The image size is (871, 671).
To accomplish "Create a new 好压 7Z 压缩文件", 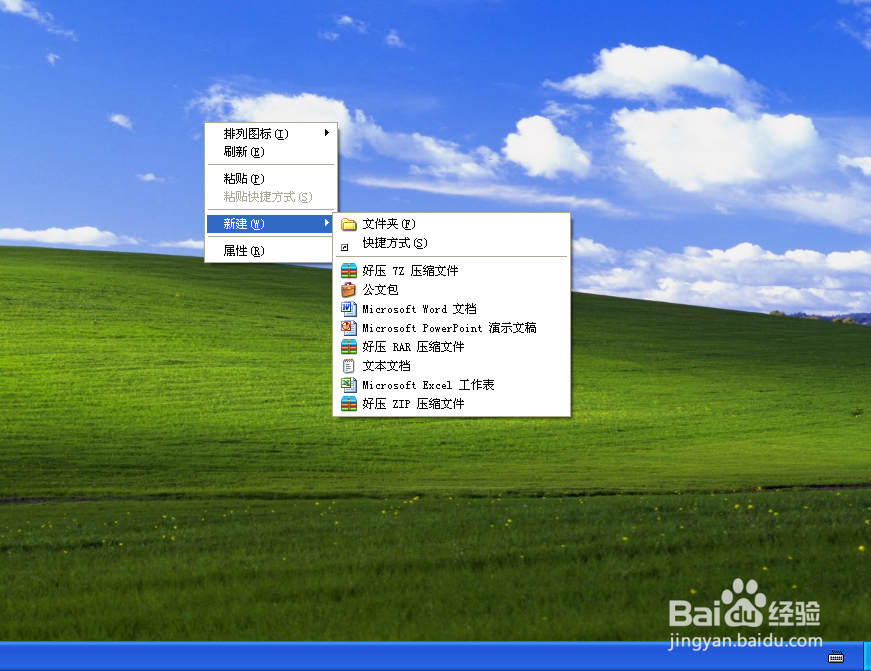I will [x=452, y=271].
